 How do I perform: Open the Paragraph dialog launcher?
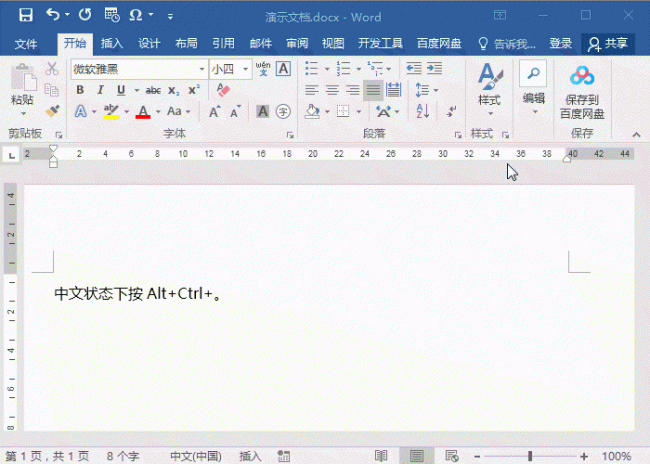[x=458, y=135]
